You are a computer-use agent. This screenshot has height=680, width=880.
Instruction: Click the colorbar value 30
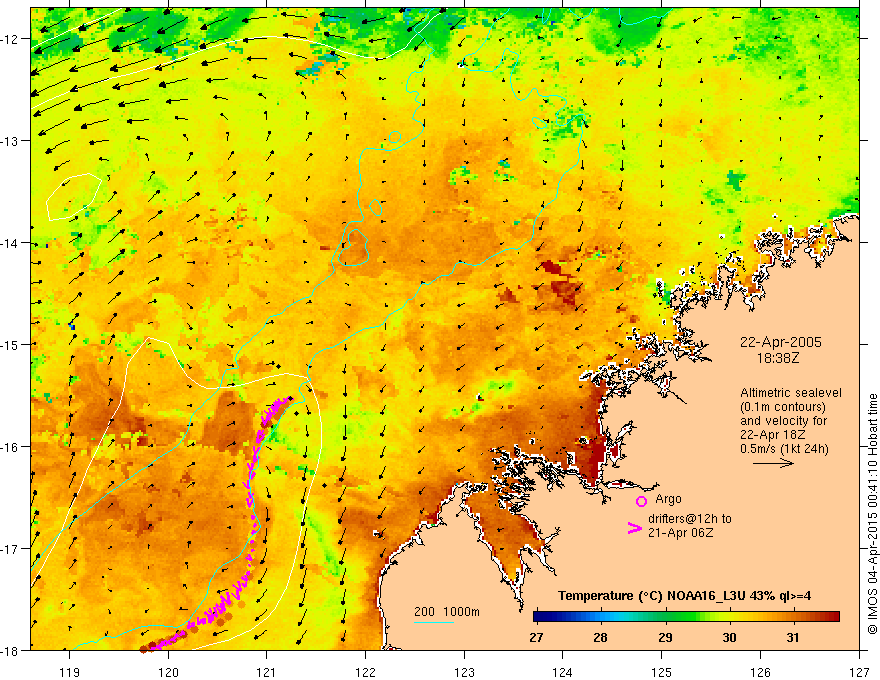pyautogui.click(x=729, y=637)
